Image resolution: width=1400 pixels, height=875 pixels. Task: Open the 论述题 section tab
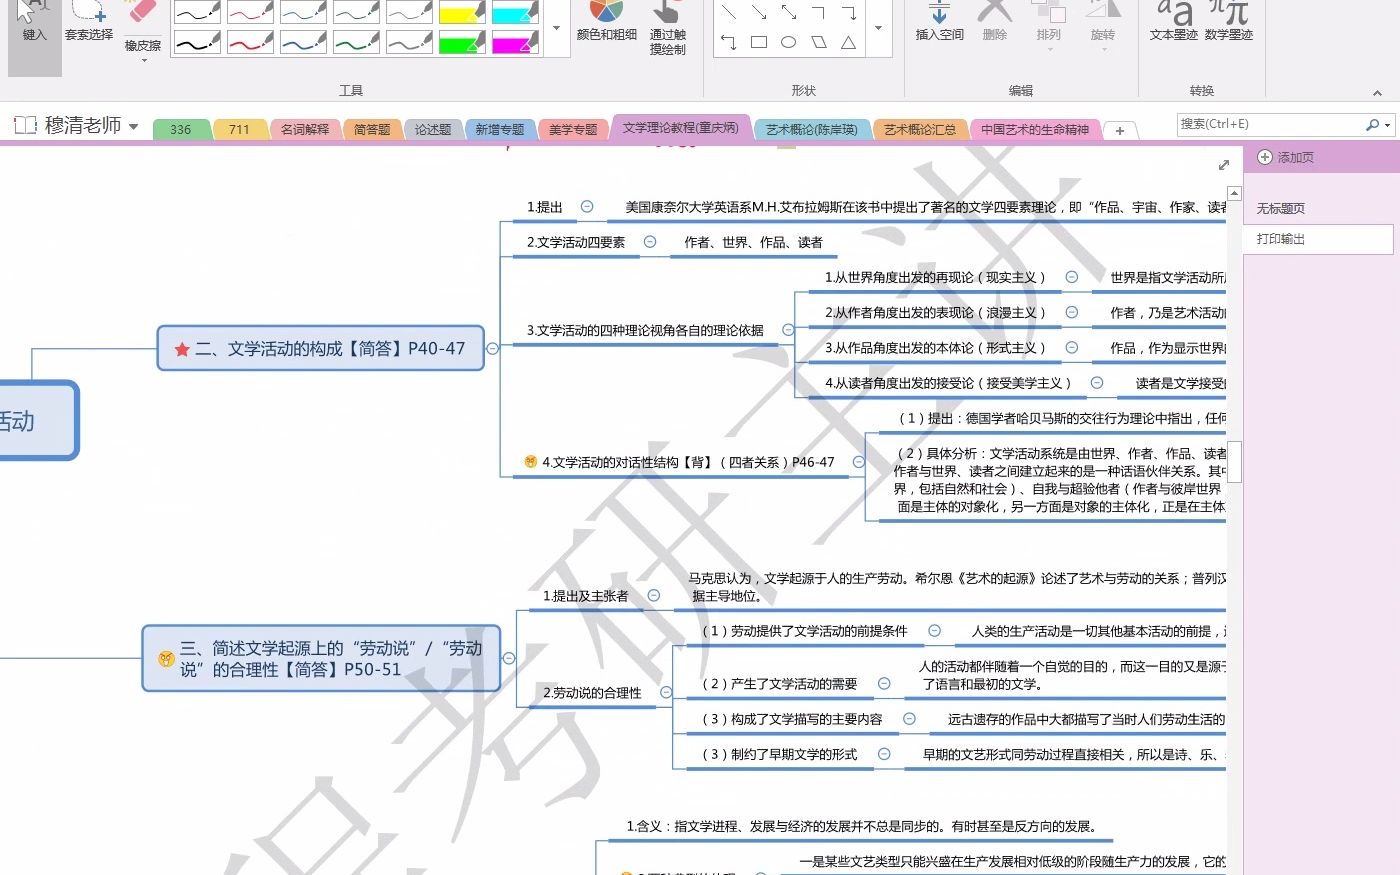[433, 129]
